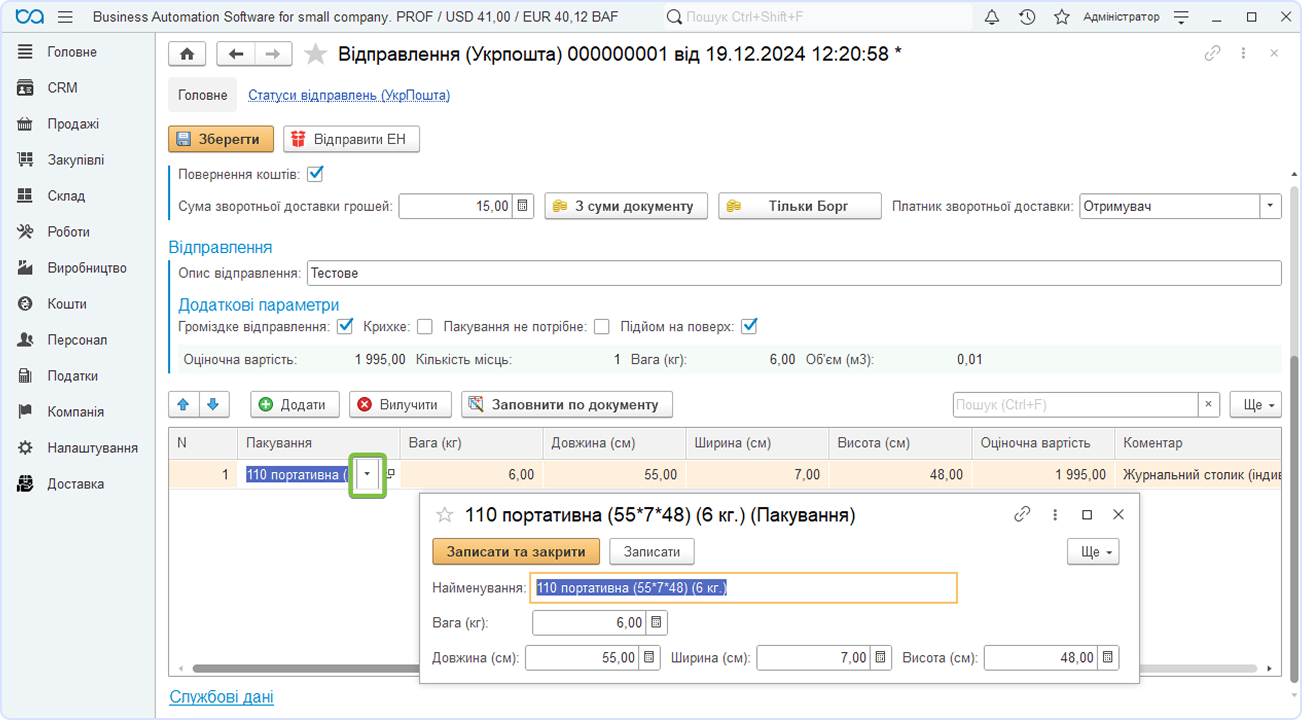Add shipment document to favorites star

click(x=316, y=54)
